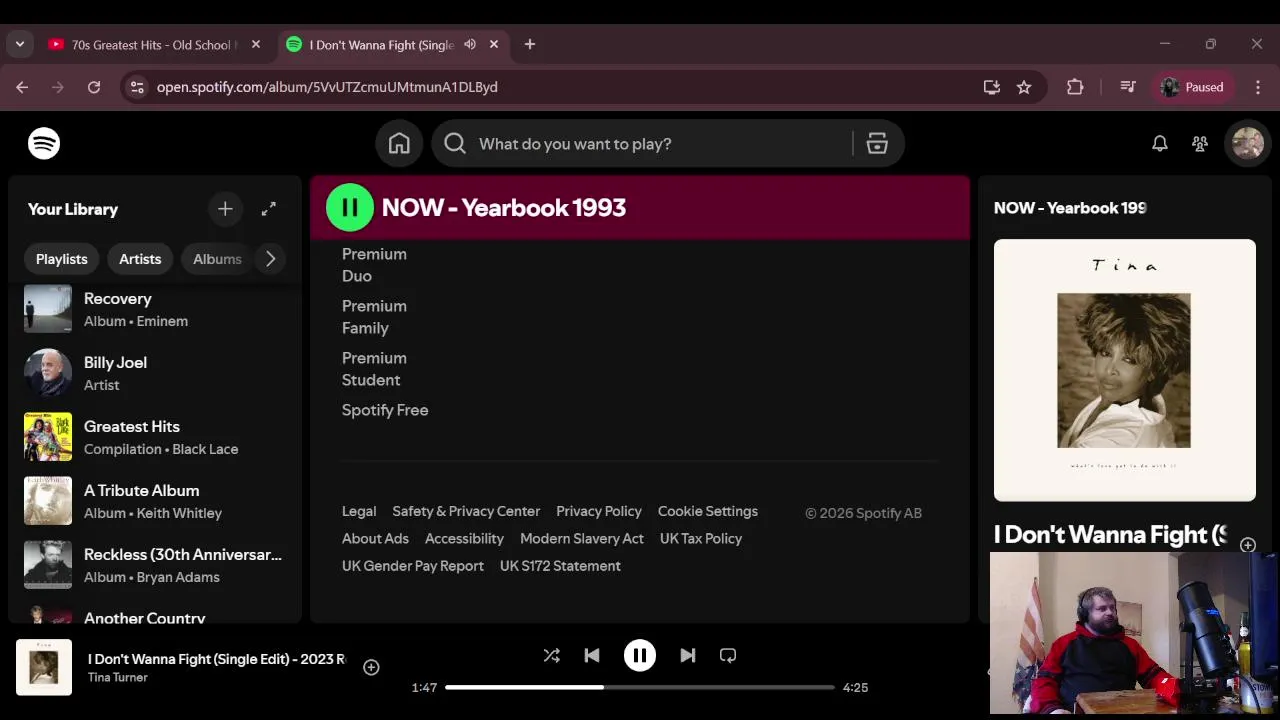Open Privacy Policy link
The image size is (1280, 720).
pos(599,511)
